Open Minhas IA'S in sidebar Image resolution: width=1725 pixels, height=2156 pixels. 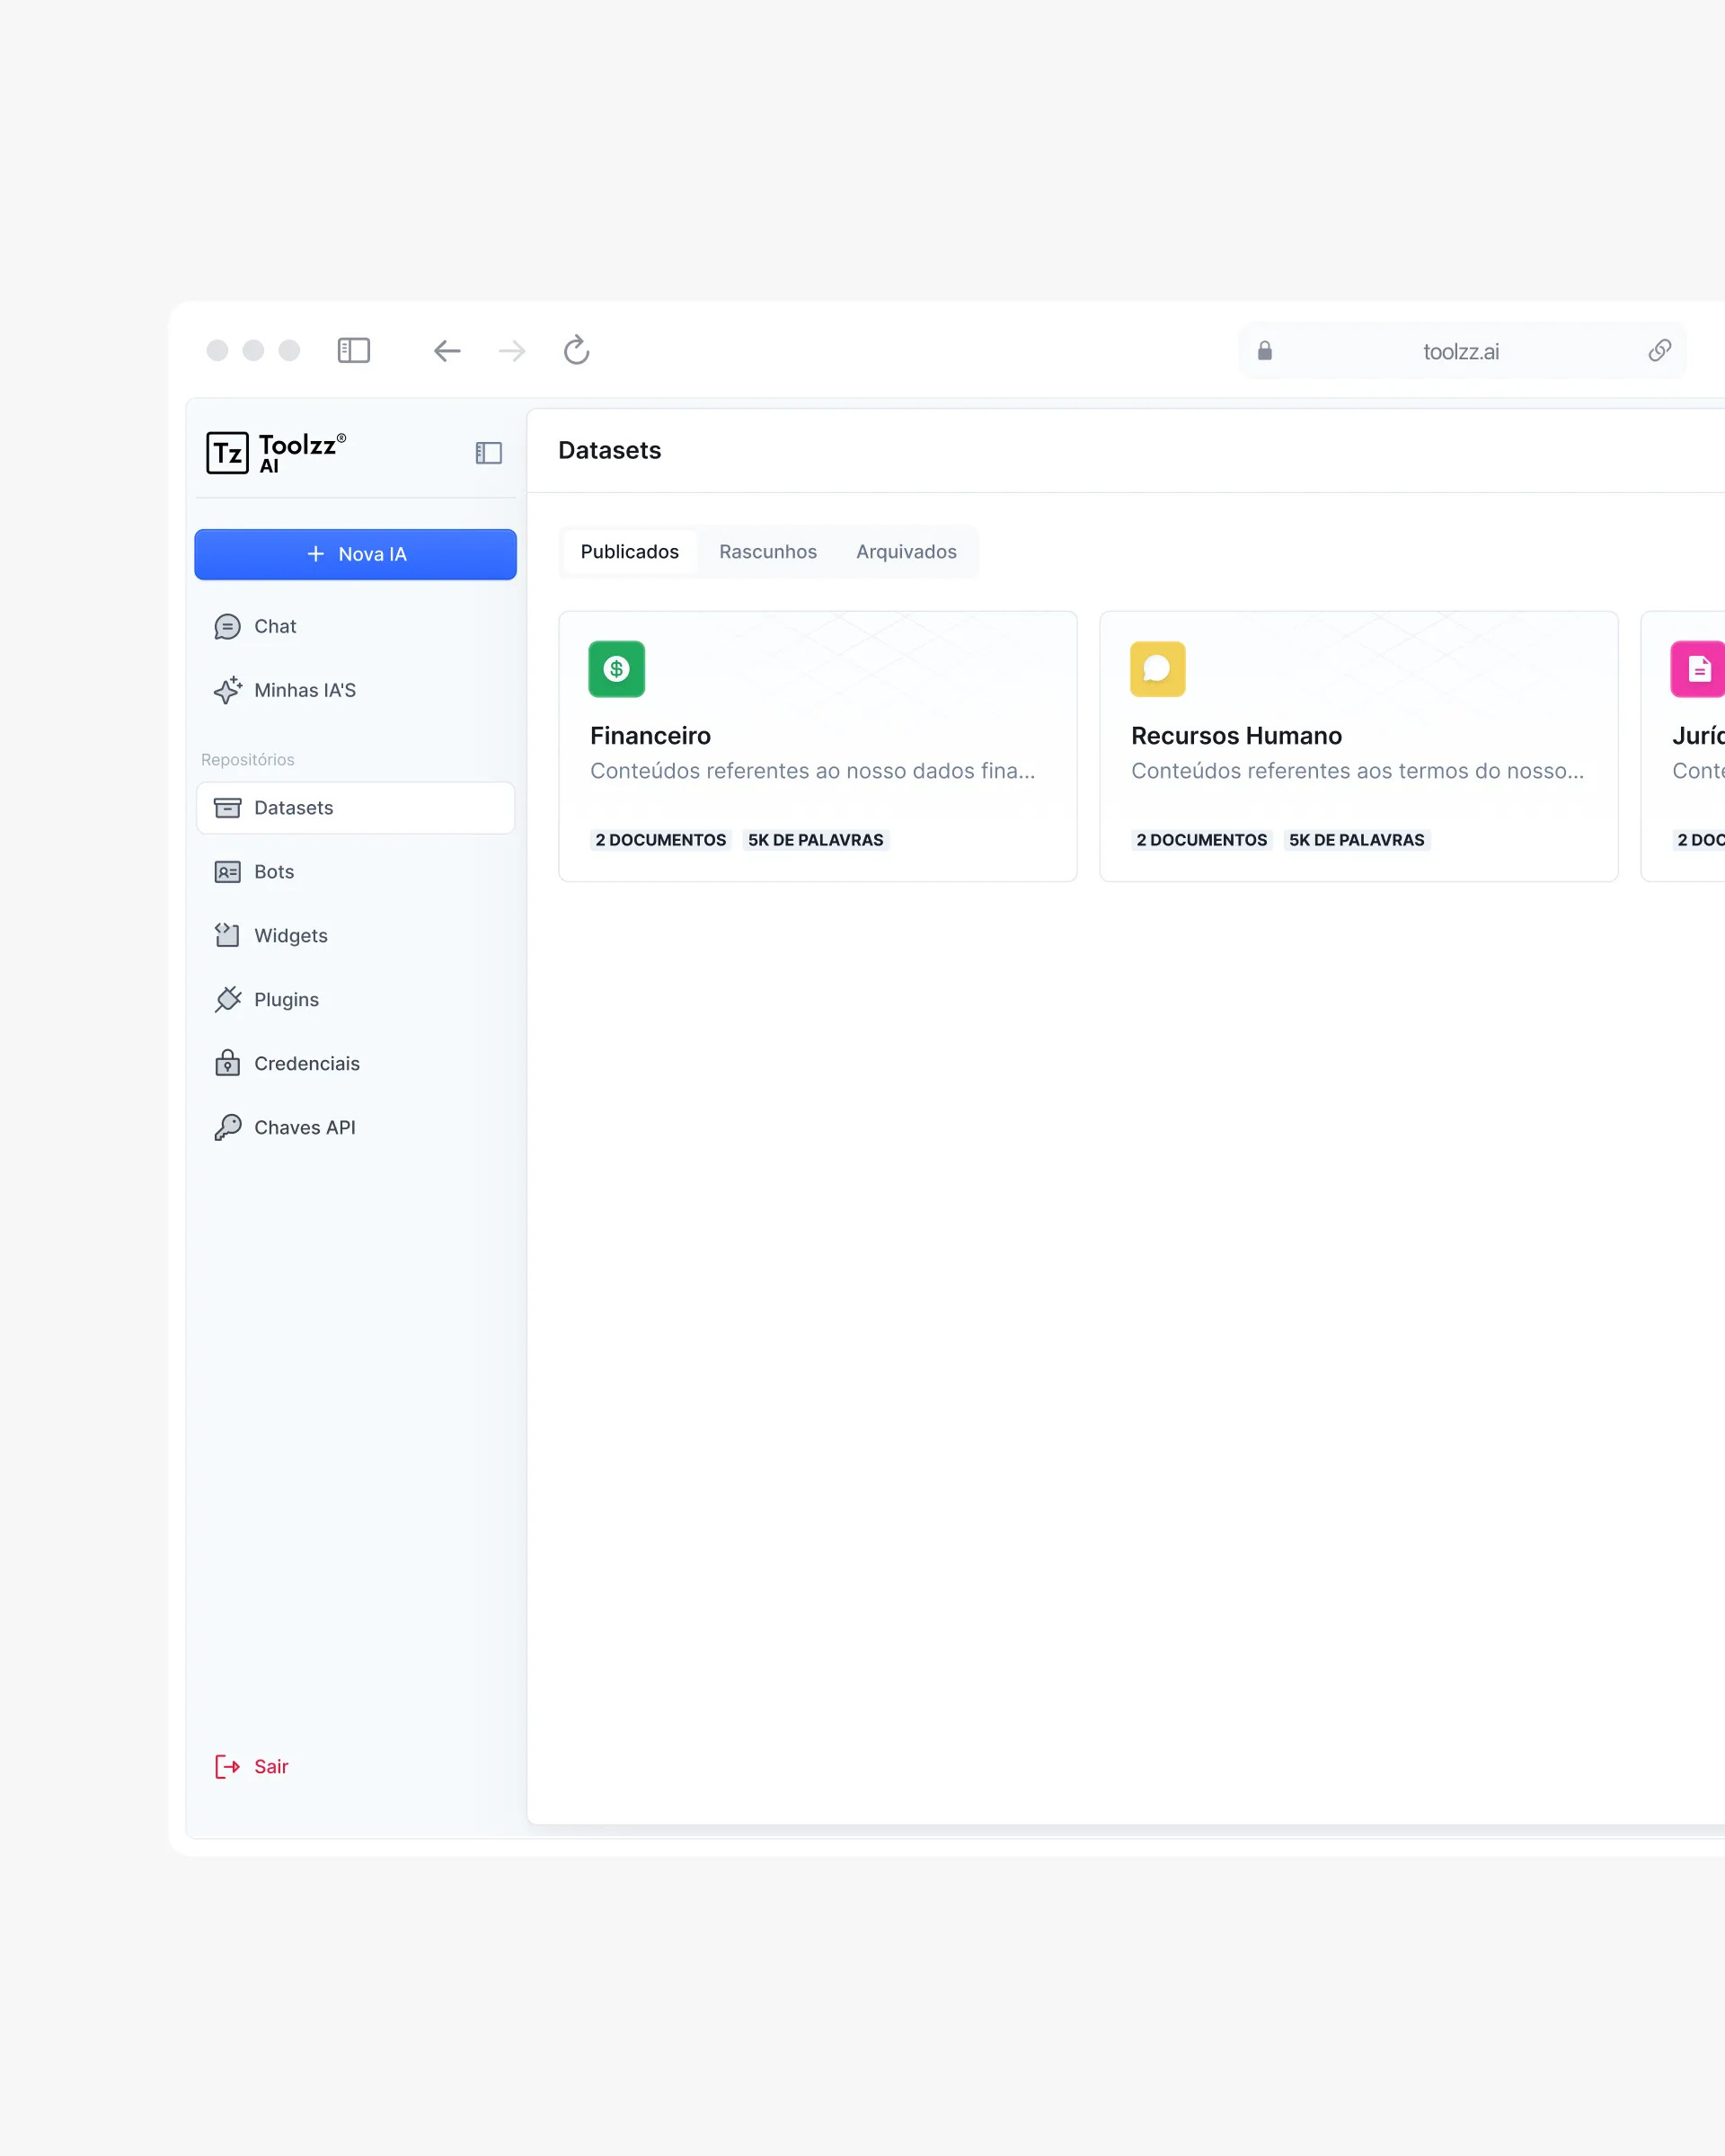pos(304,690)
